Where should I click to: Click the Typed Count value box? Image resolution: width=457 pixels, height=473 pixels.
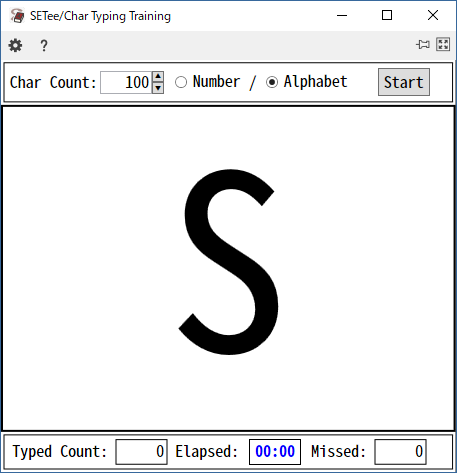[x=141, y=452]
